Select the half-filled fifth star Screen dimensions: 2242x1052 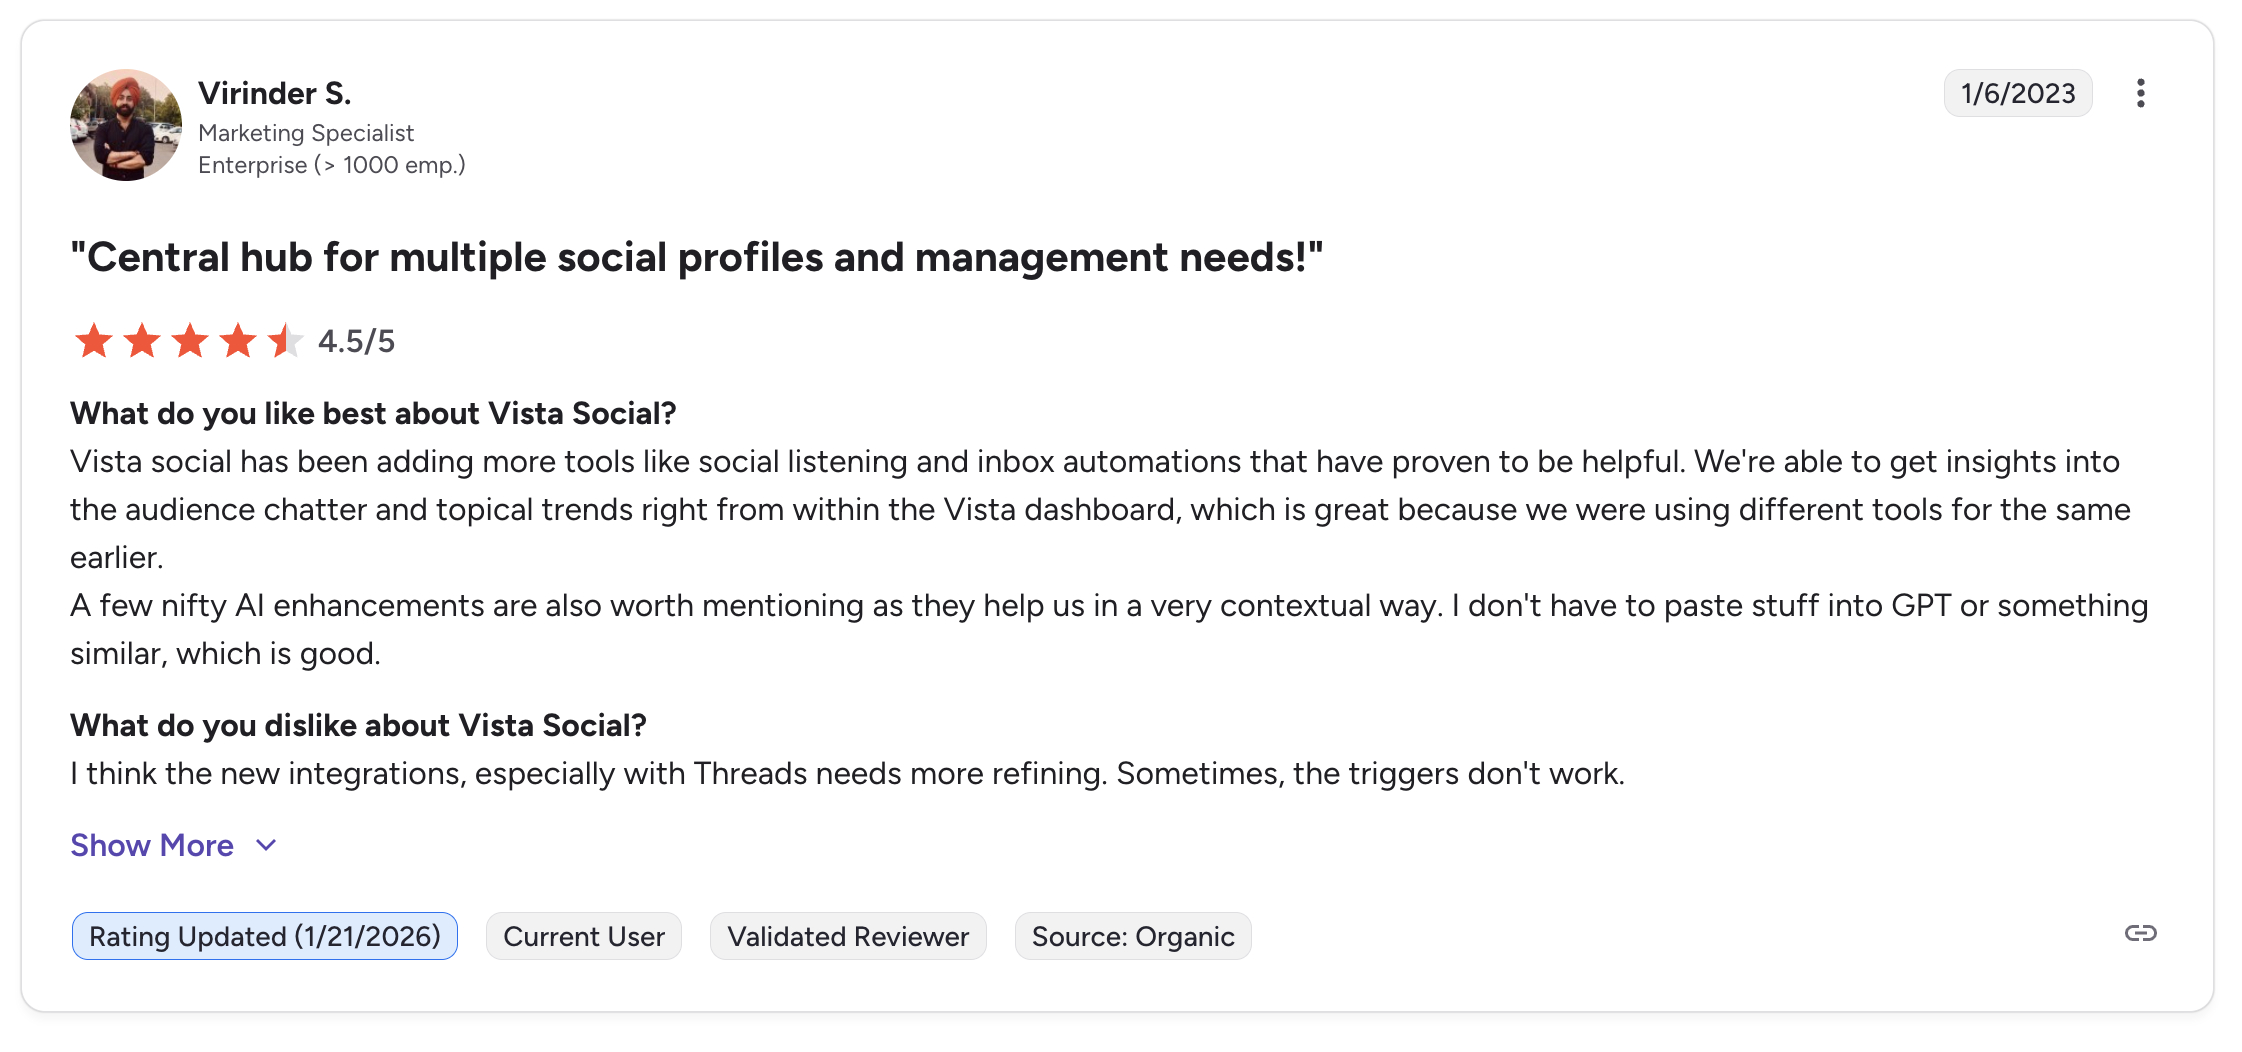coord(285,341)
